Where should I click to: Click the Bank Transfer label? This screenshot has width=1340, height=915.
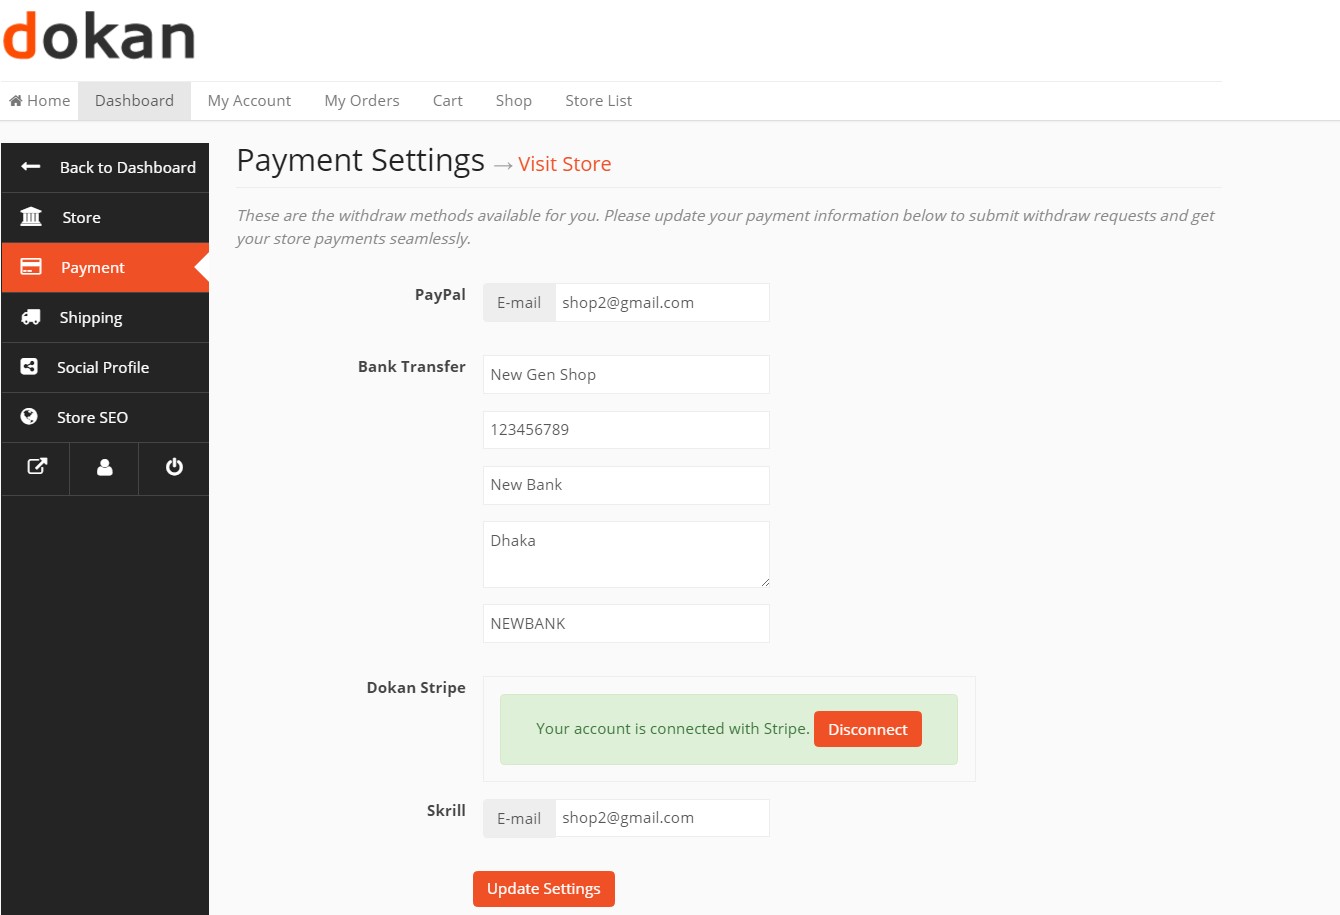(x=411, y=367)
